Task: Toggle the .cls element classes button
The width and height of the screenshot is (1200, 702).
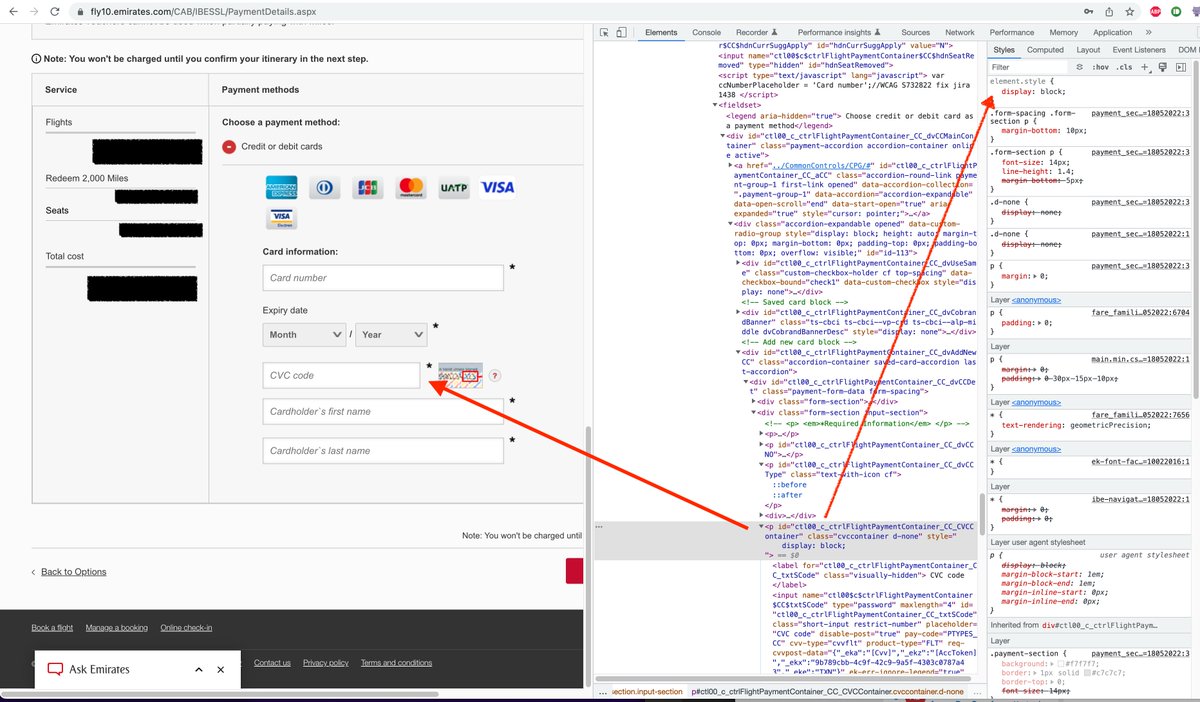Action: click(x=1125, y=67)
